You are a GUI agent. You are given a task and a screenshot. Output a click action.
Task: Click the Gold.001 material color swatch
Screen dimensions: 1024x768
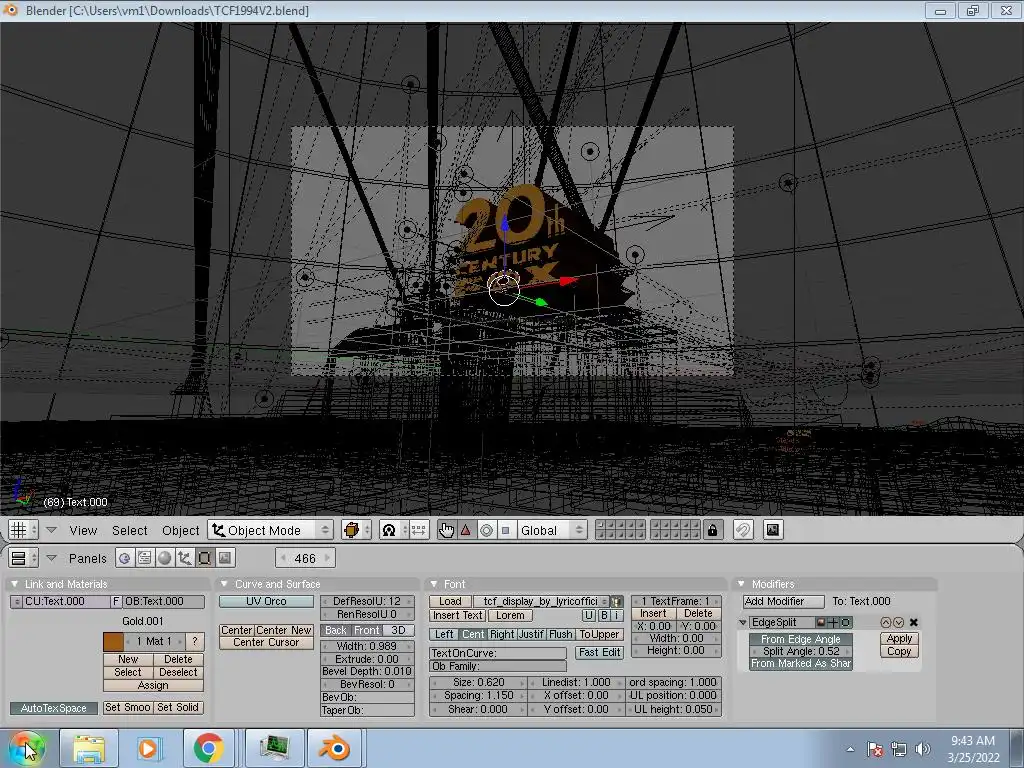point(113,641)
